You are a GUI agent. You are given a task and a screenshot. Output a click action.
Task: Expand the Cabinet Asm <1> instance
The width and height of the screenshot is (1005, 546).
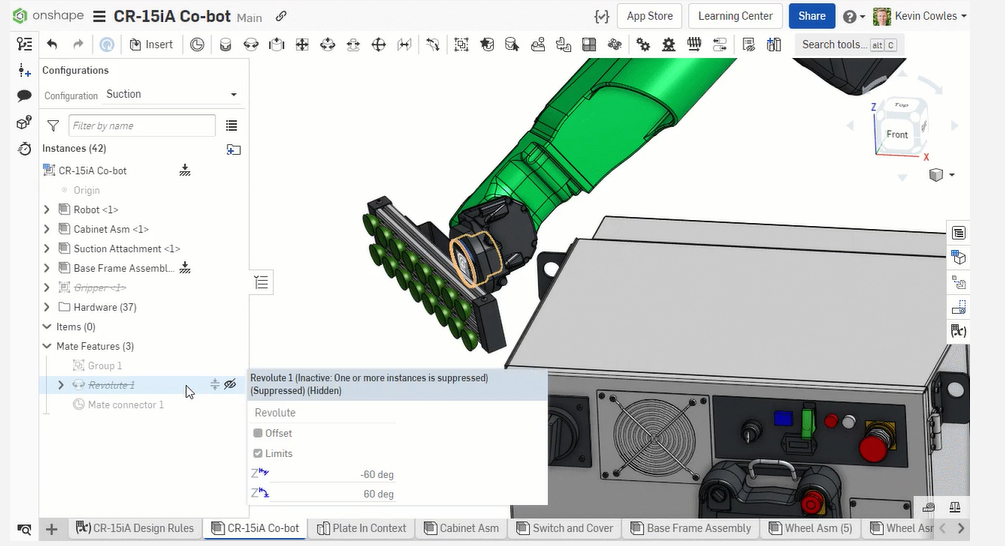click(x=47, y=229)
